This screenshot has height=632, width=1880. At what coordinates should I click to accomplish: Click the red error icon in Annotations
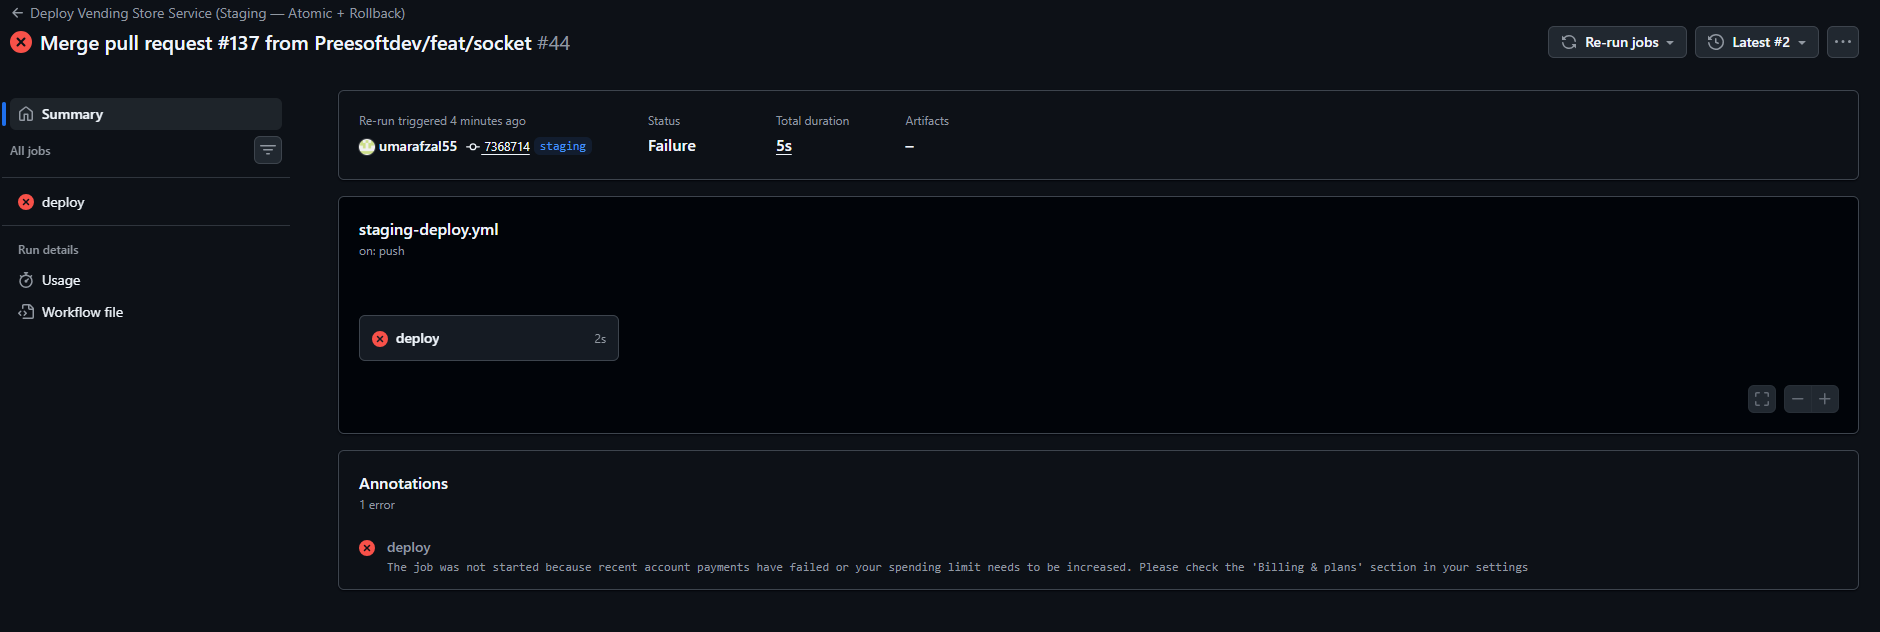[x=367, y=548]
